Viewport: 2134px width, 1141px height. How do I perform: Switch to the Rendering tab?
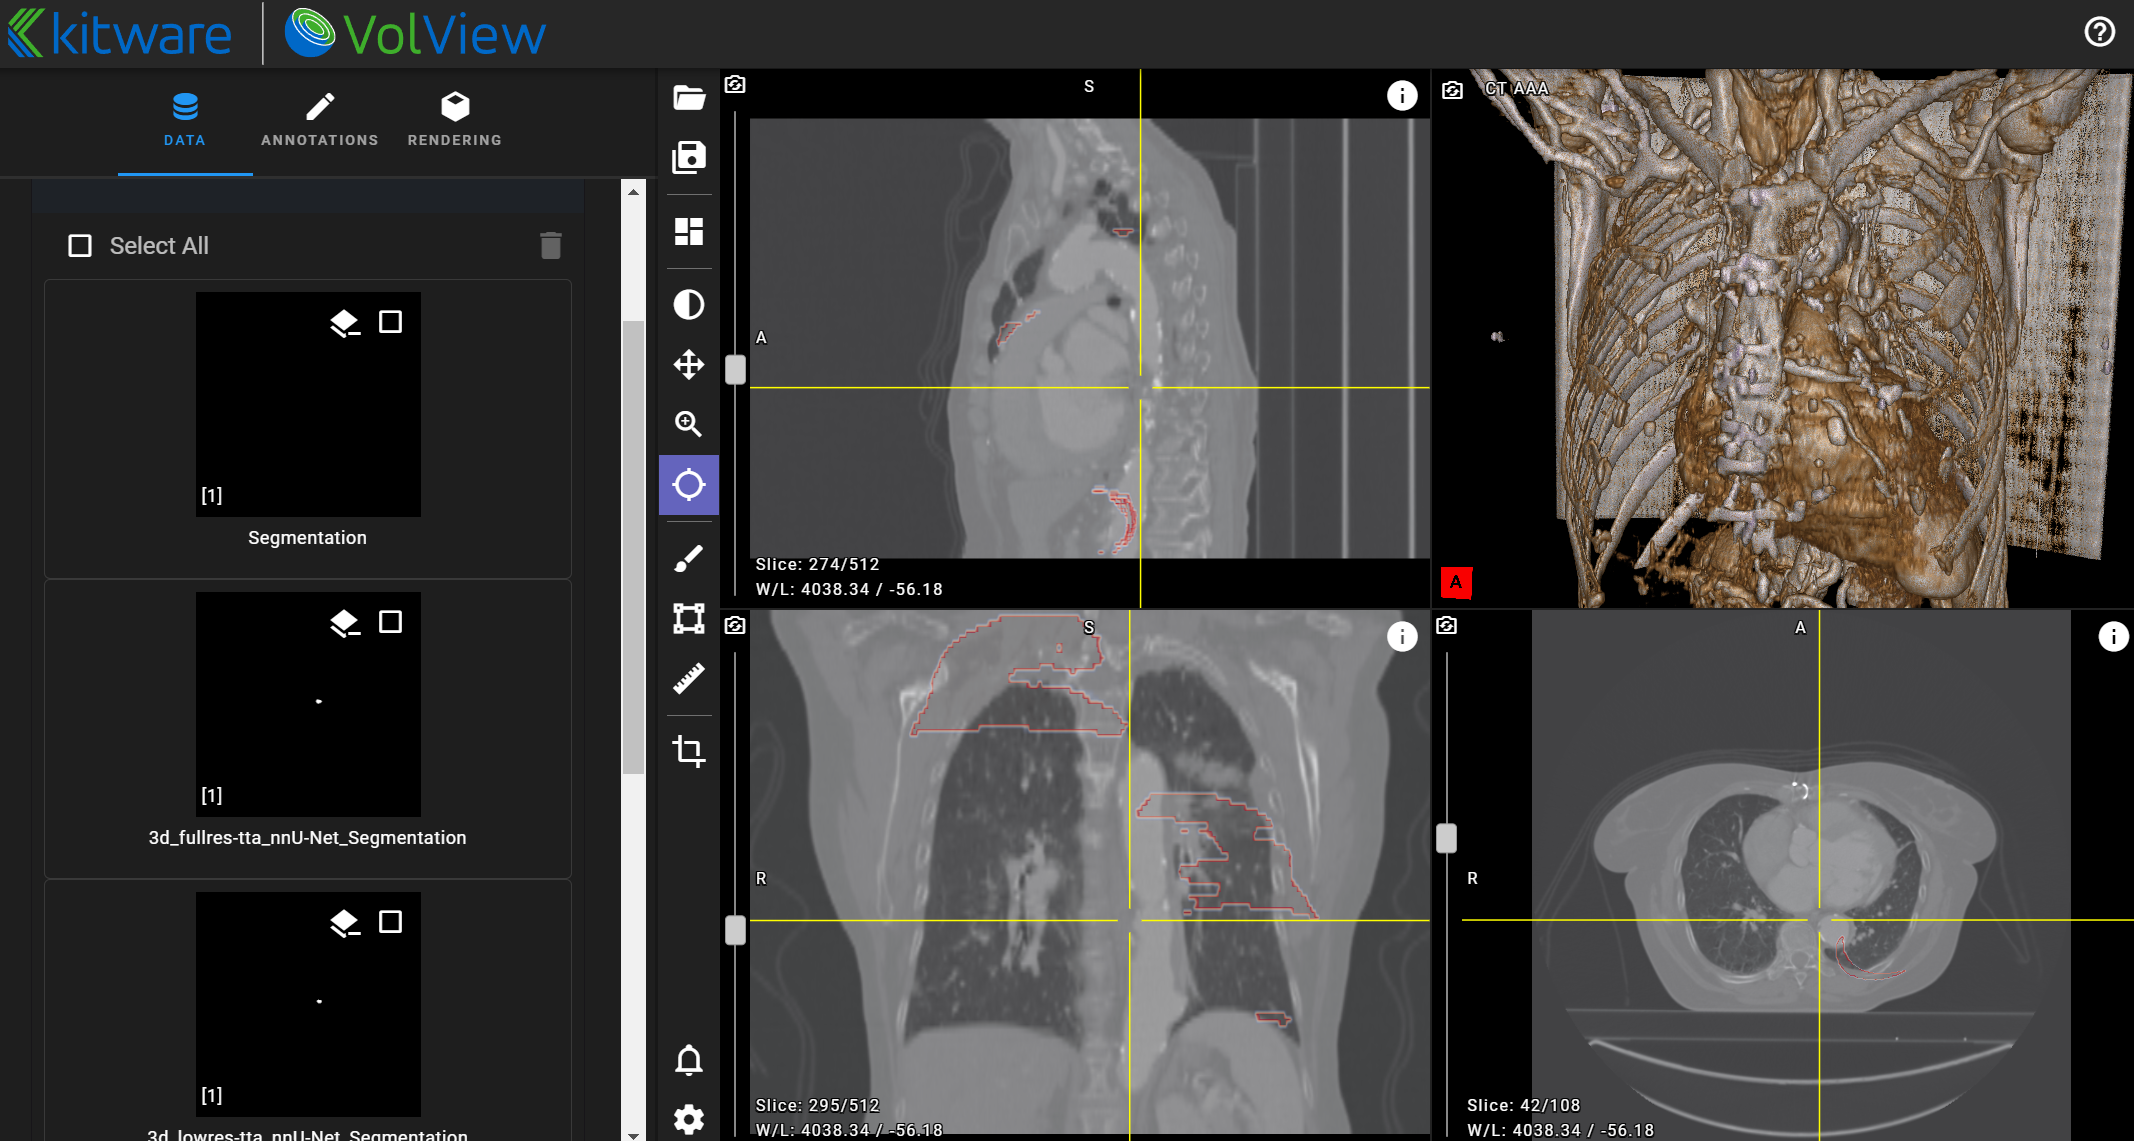coord(455,120)
